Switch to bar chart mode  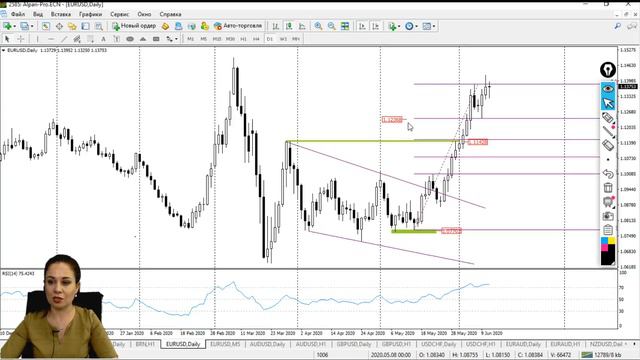tap(276, 26)
